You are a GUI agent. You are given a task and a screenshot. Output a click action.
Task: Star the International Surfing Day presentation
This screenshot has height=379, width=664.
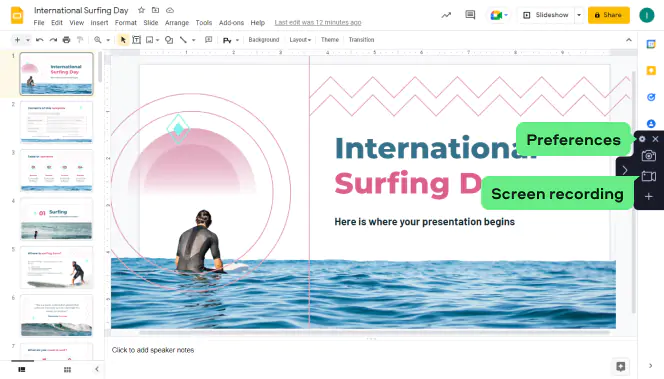point(141,10)
